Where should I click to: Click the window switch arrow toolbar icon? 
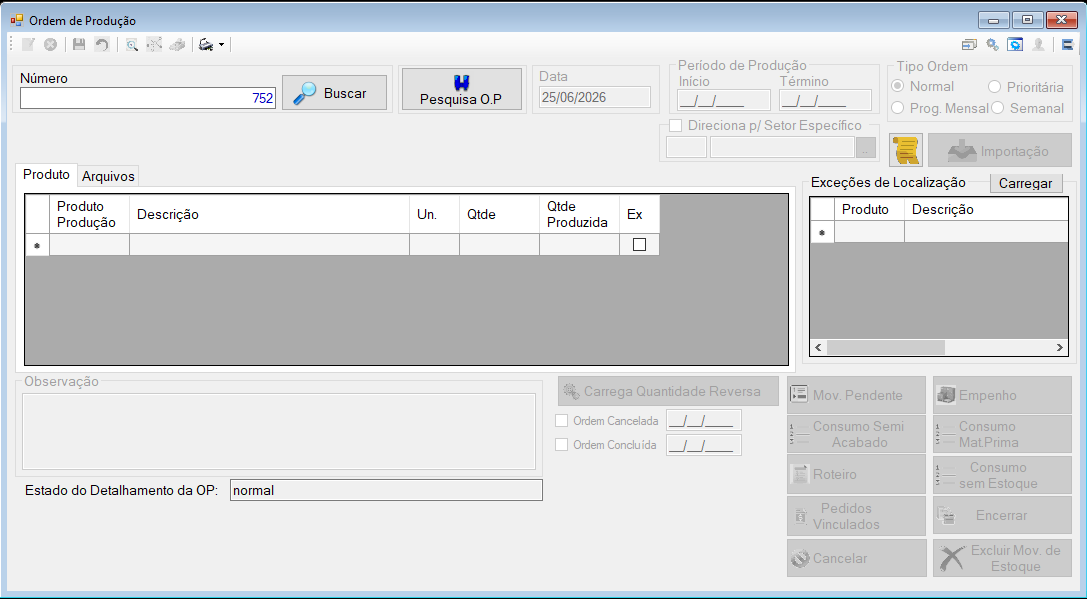(969, 44)
